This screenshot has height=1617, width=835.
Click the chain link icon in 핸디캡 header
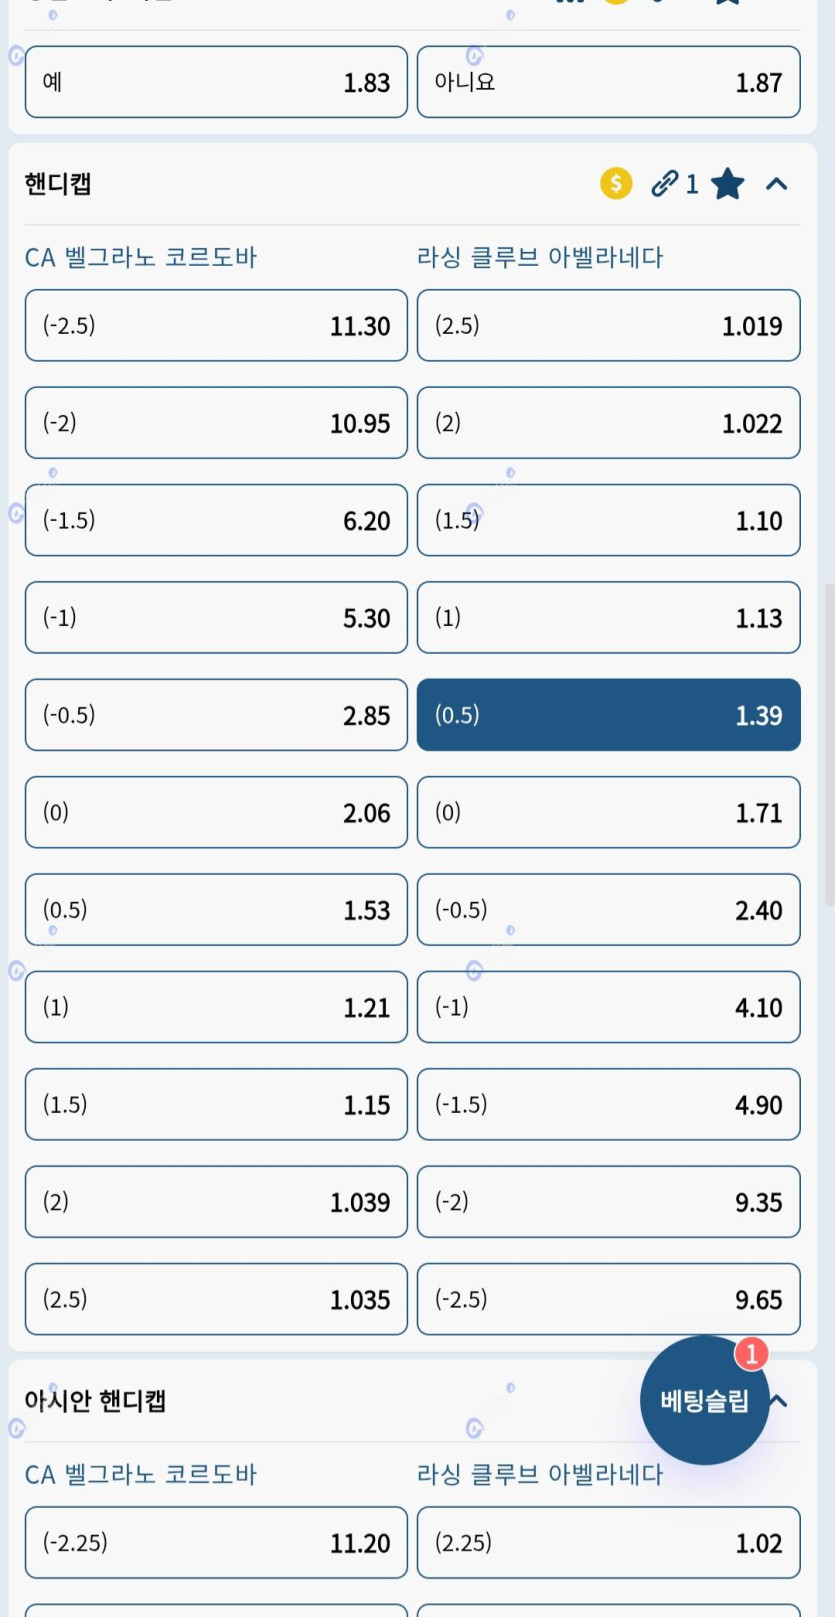pyautogui.click(x=665, y=184)
